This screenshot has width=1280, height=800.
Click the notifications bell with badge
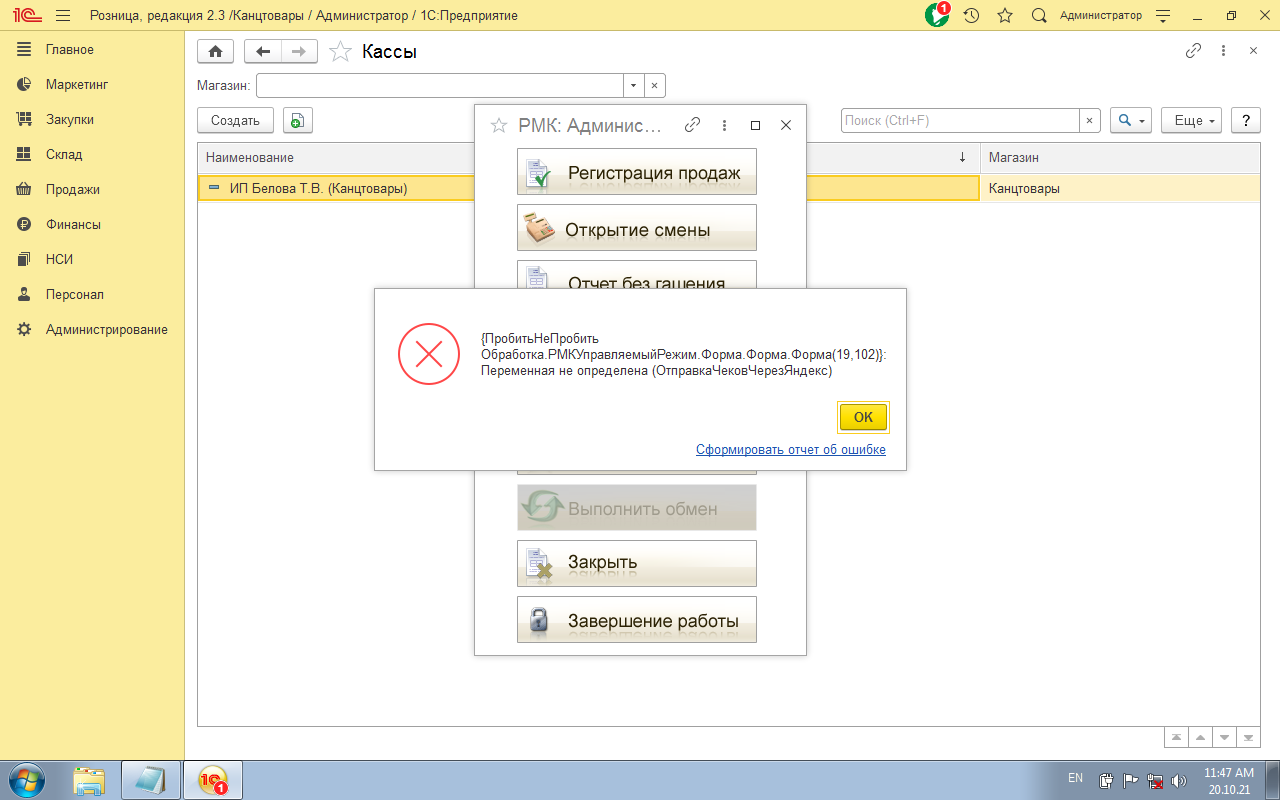(x=937, y=15)
